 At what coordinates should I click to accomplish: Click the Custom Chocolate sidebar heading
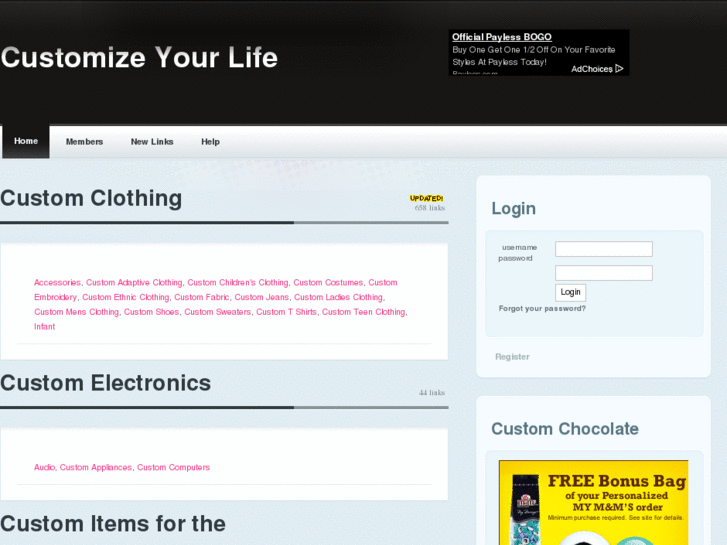click(565, 429)
